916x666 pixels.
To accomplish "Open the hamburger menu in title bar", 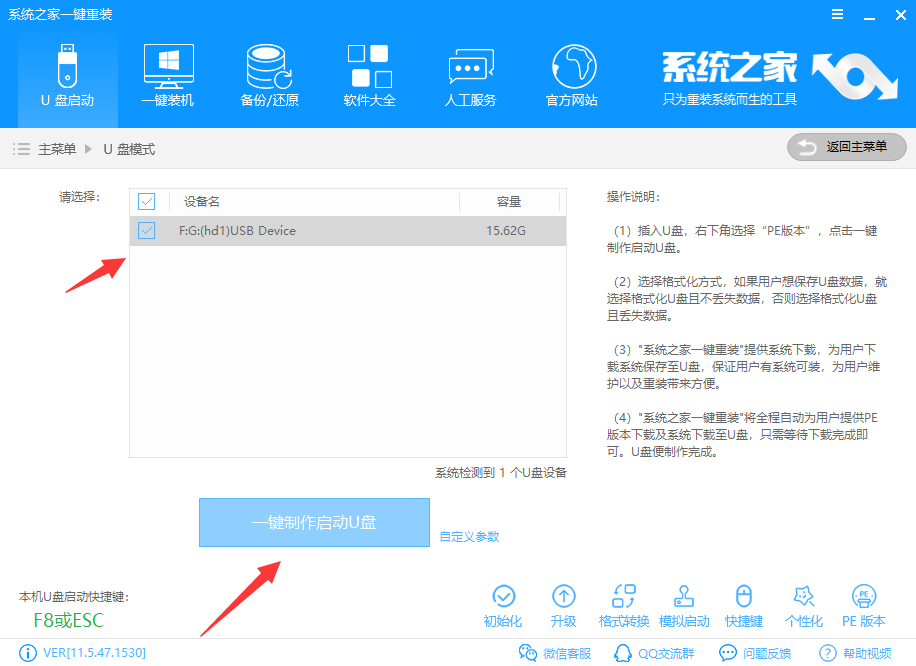I will [x=836, y=15].
